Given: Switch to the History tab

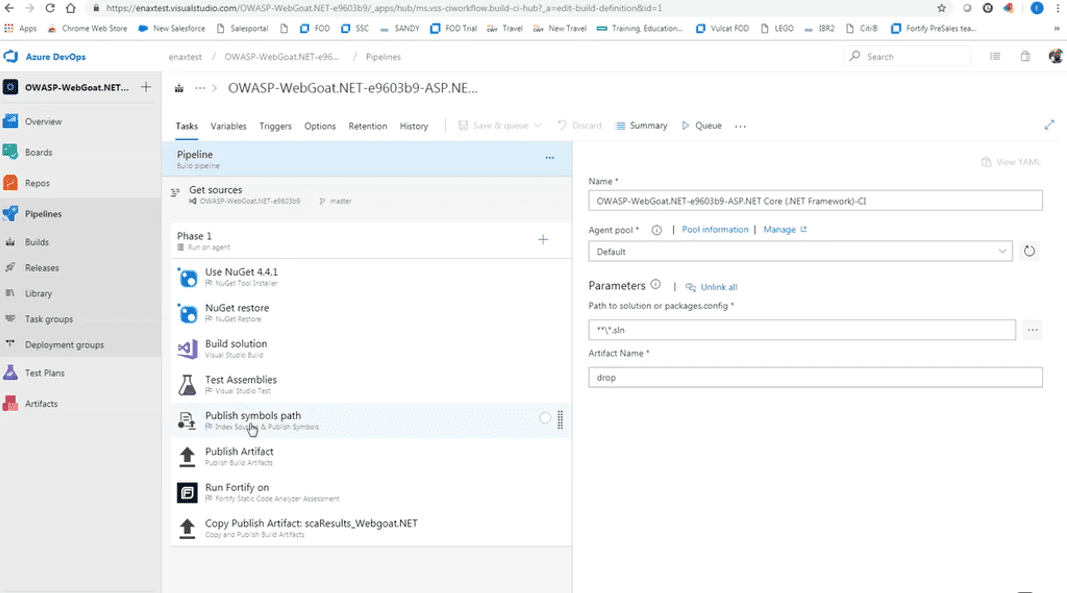Looking at the screenshot, I should [x=414, y=126].
